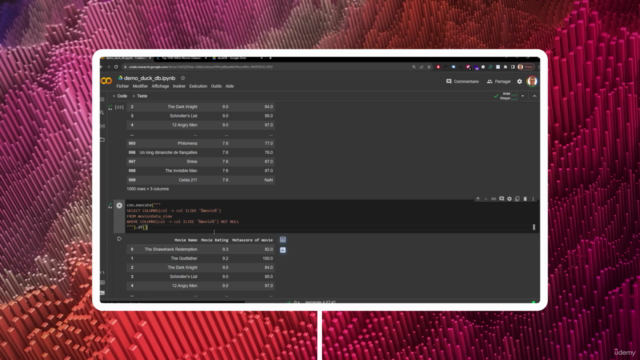
Task: Click the Partager share button
Action: [499, 82]
